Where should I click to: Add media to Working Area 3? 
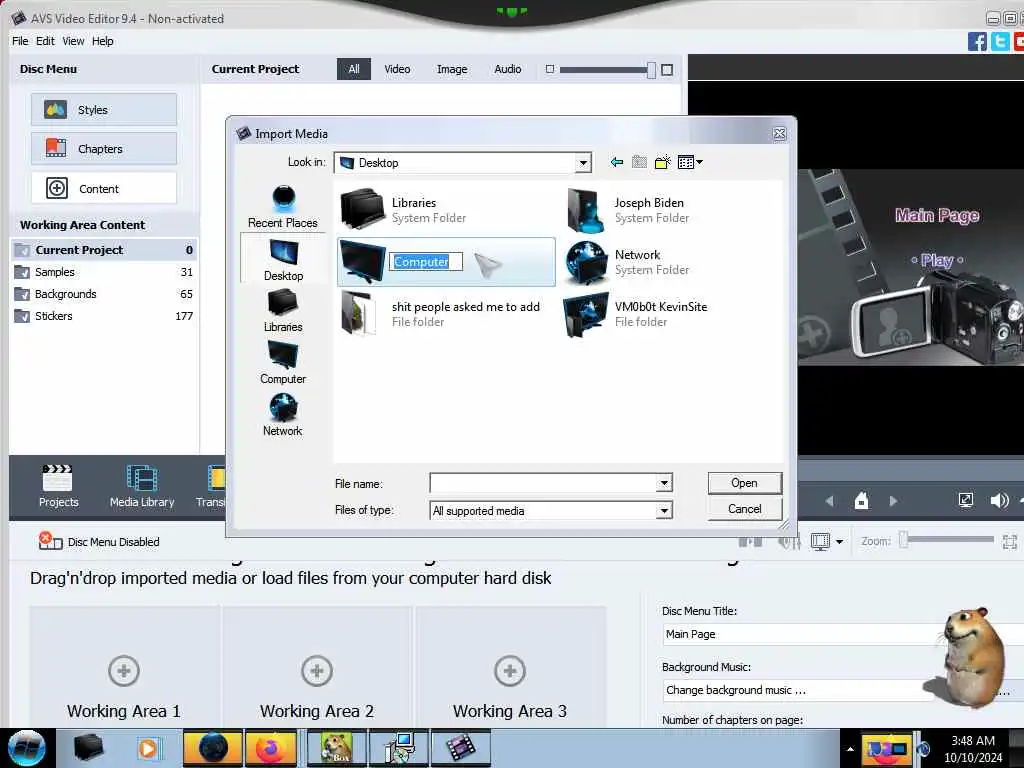tap(510, 671)
